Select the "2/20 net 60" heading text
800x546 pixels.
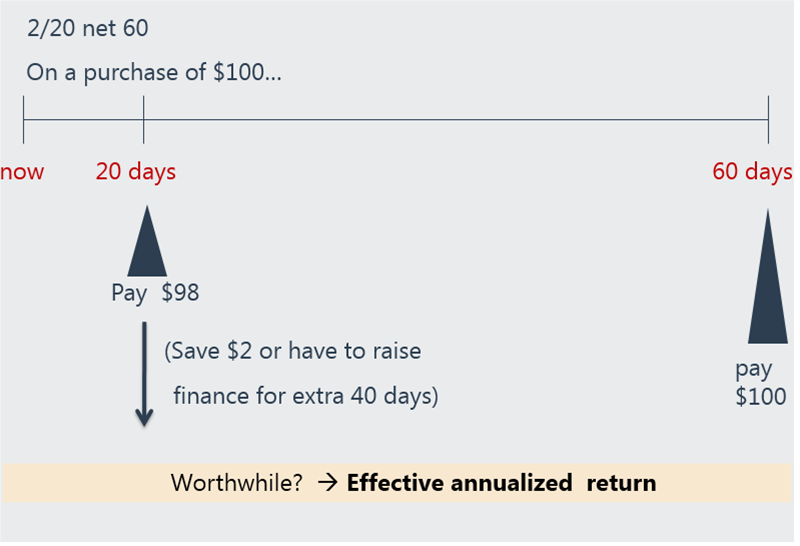[x=87, y=29]
